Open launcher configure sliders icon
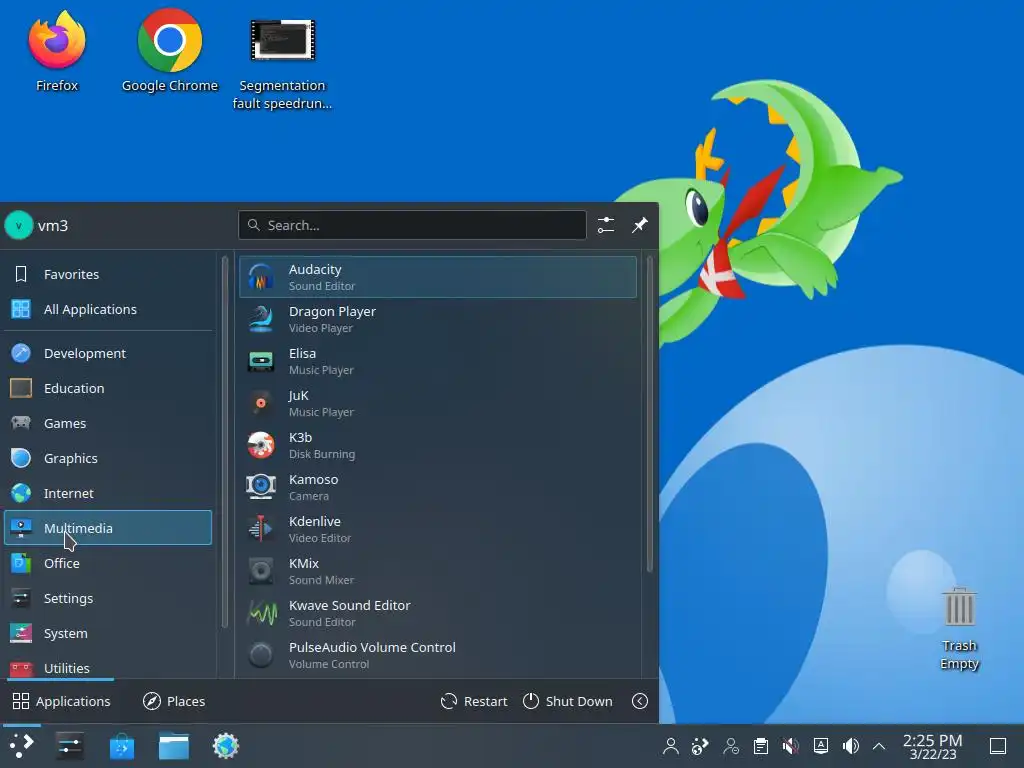The width and height of the screenshot is (1024, 768). point(606,225)
